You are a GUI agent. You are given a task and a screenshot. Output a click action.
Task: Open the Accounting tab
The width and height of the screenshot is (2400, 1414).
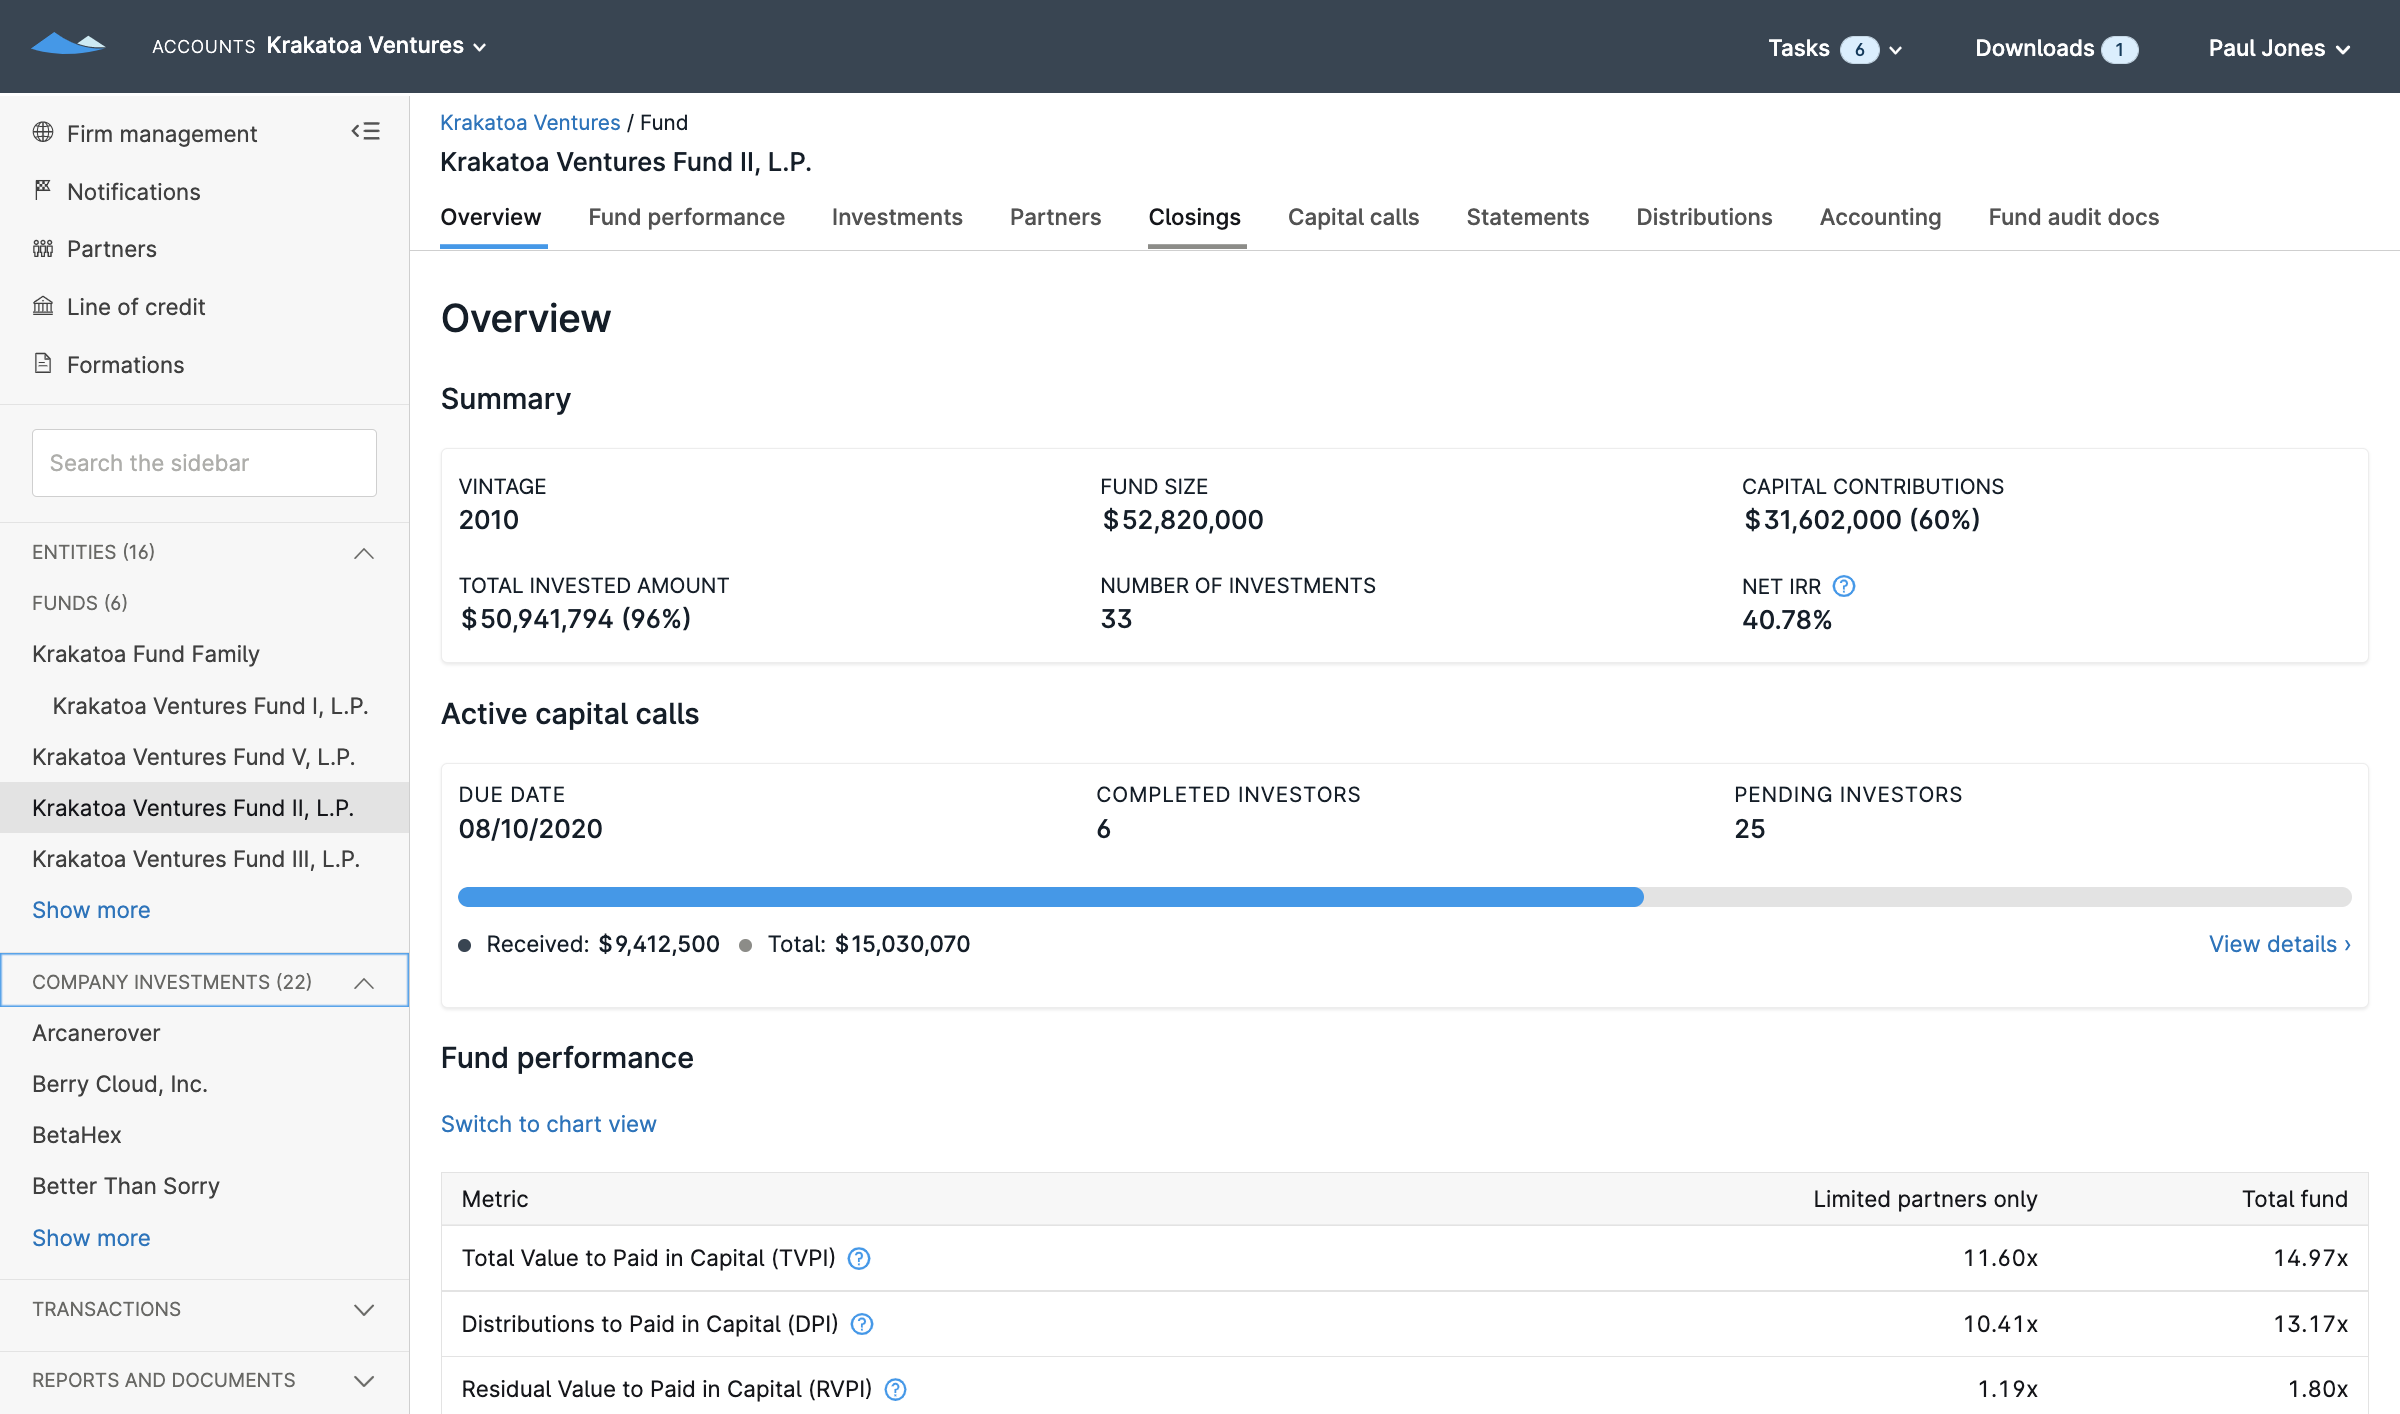tap(1880, 217)
